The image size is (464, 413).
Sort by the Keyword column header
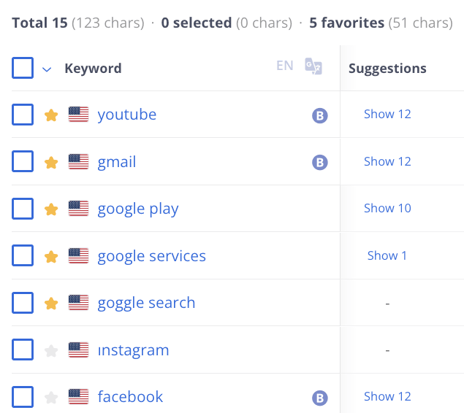(x=93, y=68)
